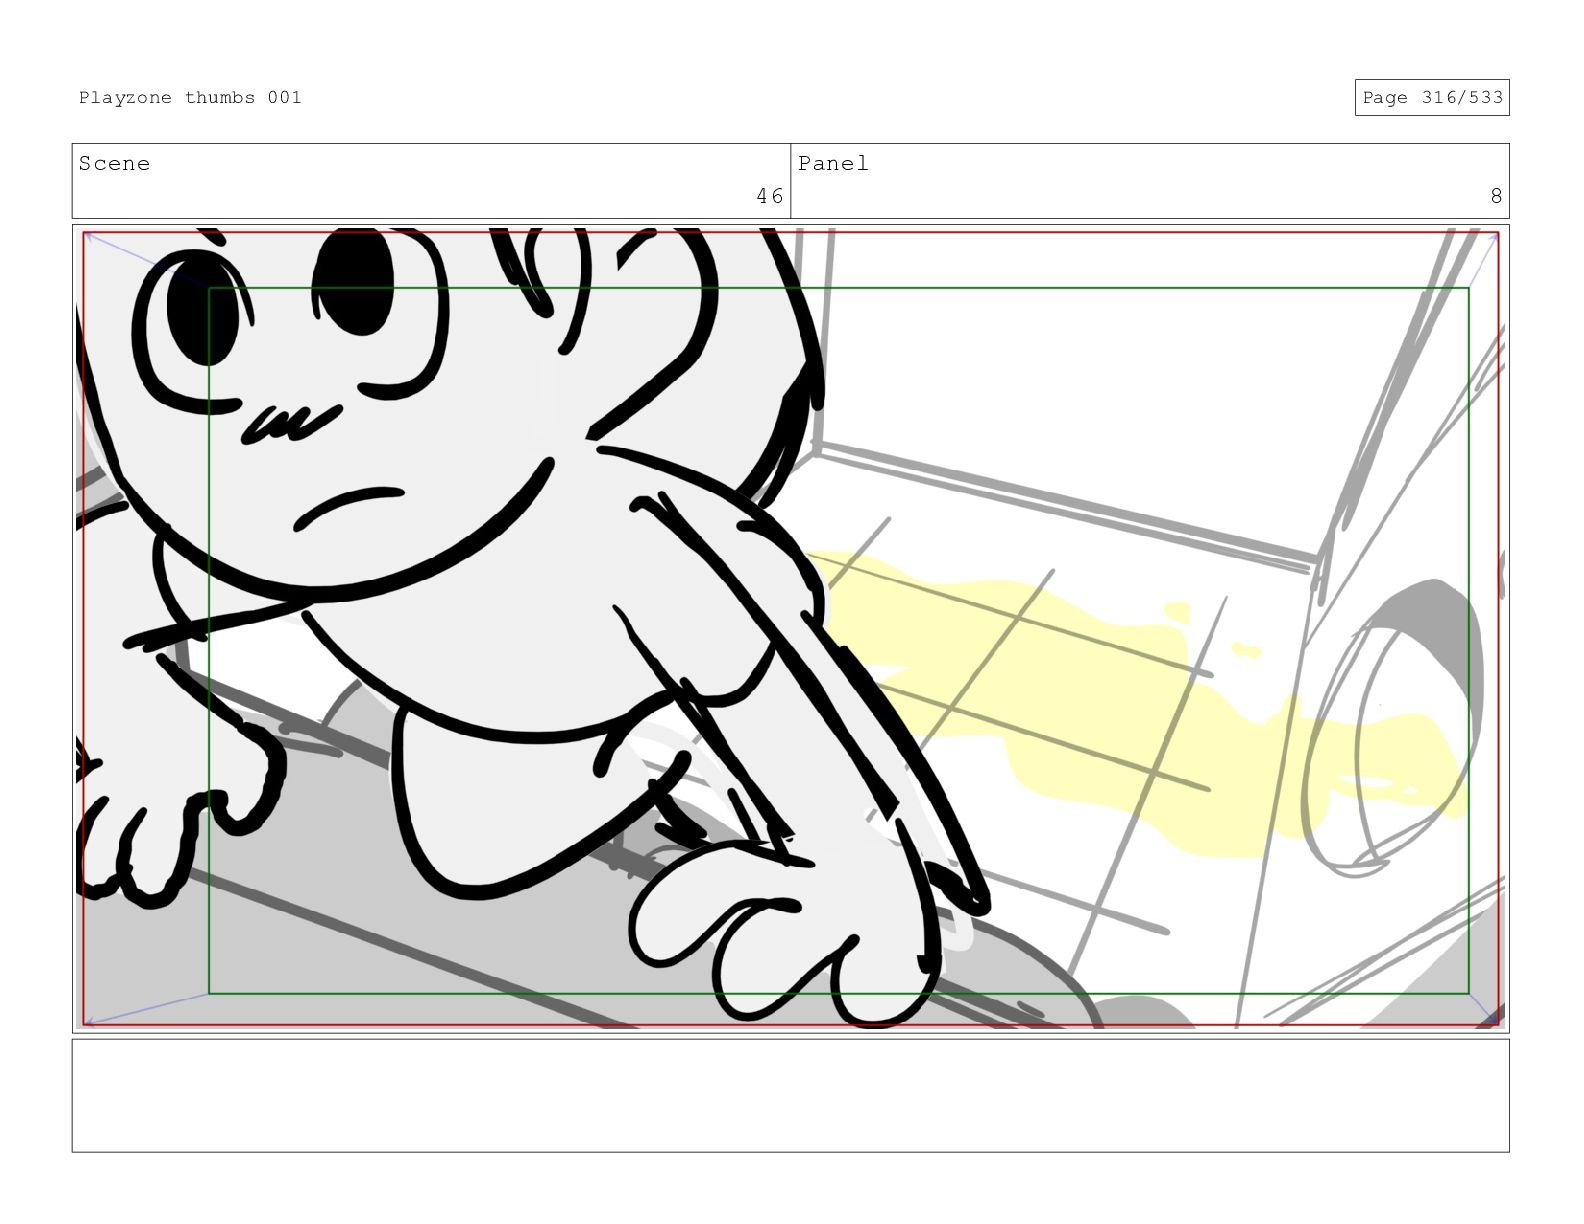The width and height of the screenshot is (1584, 1224).
Task: Click the character's nose scribble
Action: point(288,422)
